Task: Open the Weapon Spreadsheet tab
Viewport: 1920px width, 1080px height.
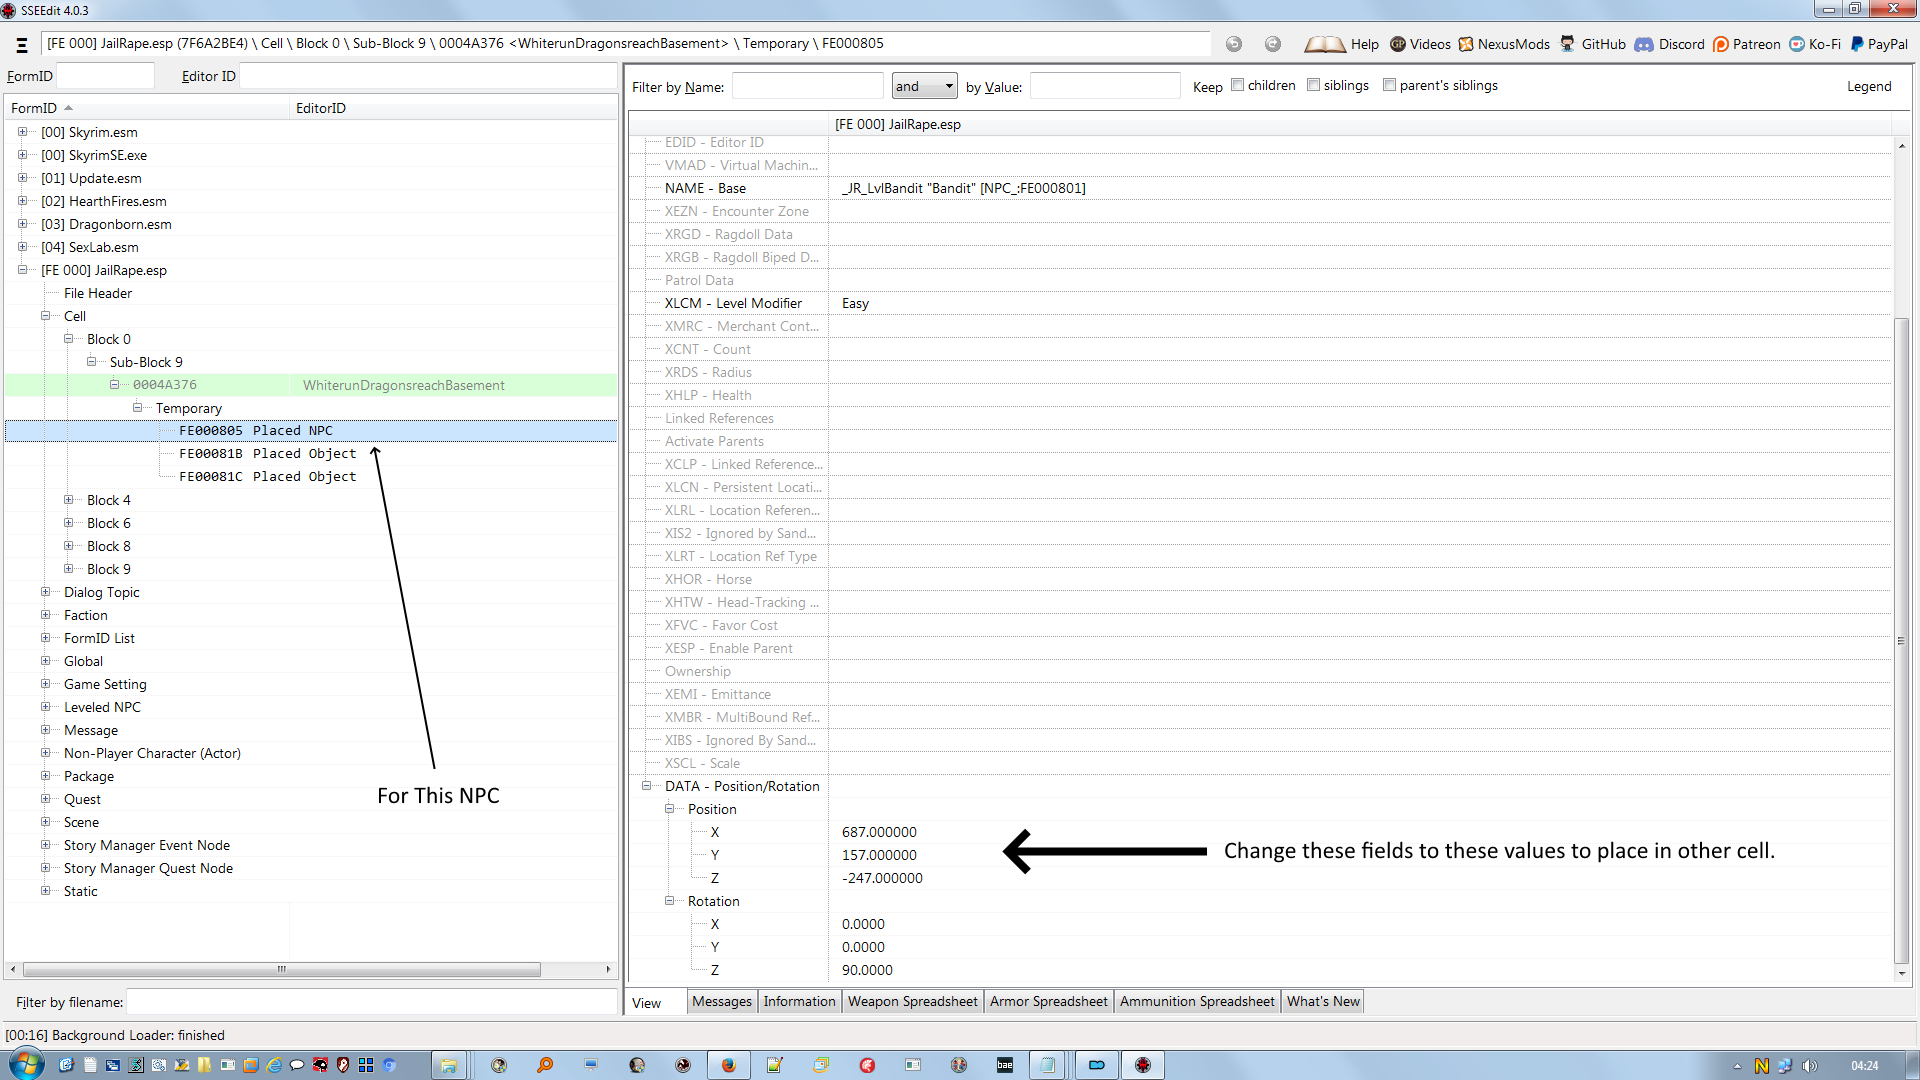Action: coord(912,1001)
